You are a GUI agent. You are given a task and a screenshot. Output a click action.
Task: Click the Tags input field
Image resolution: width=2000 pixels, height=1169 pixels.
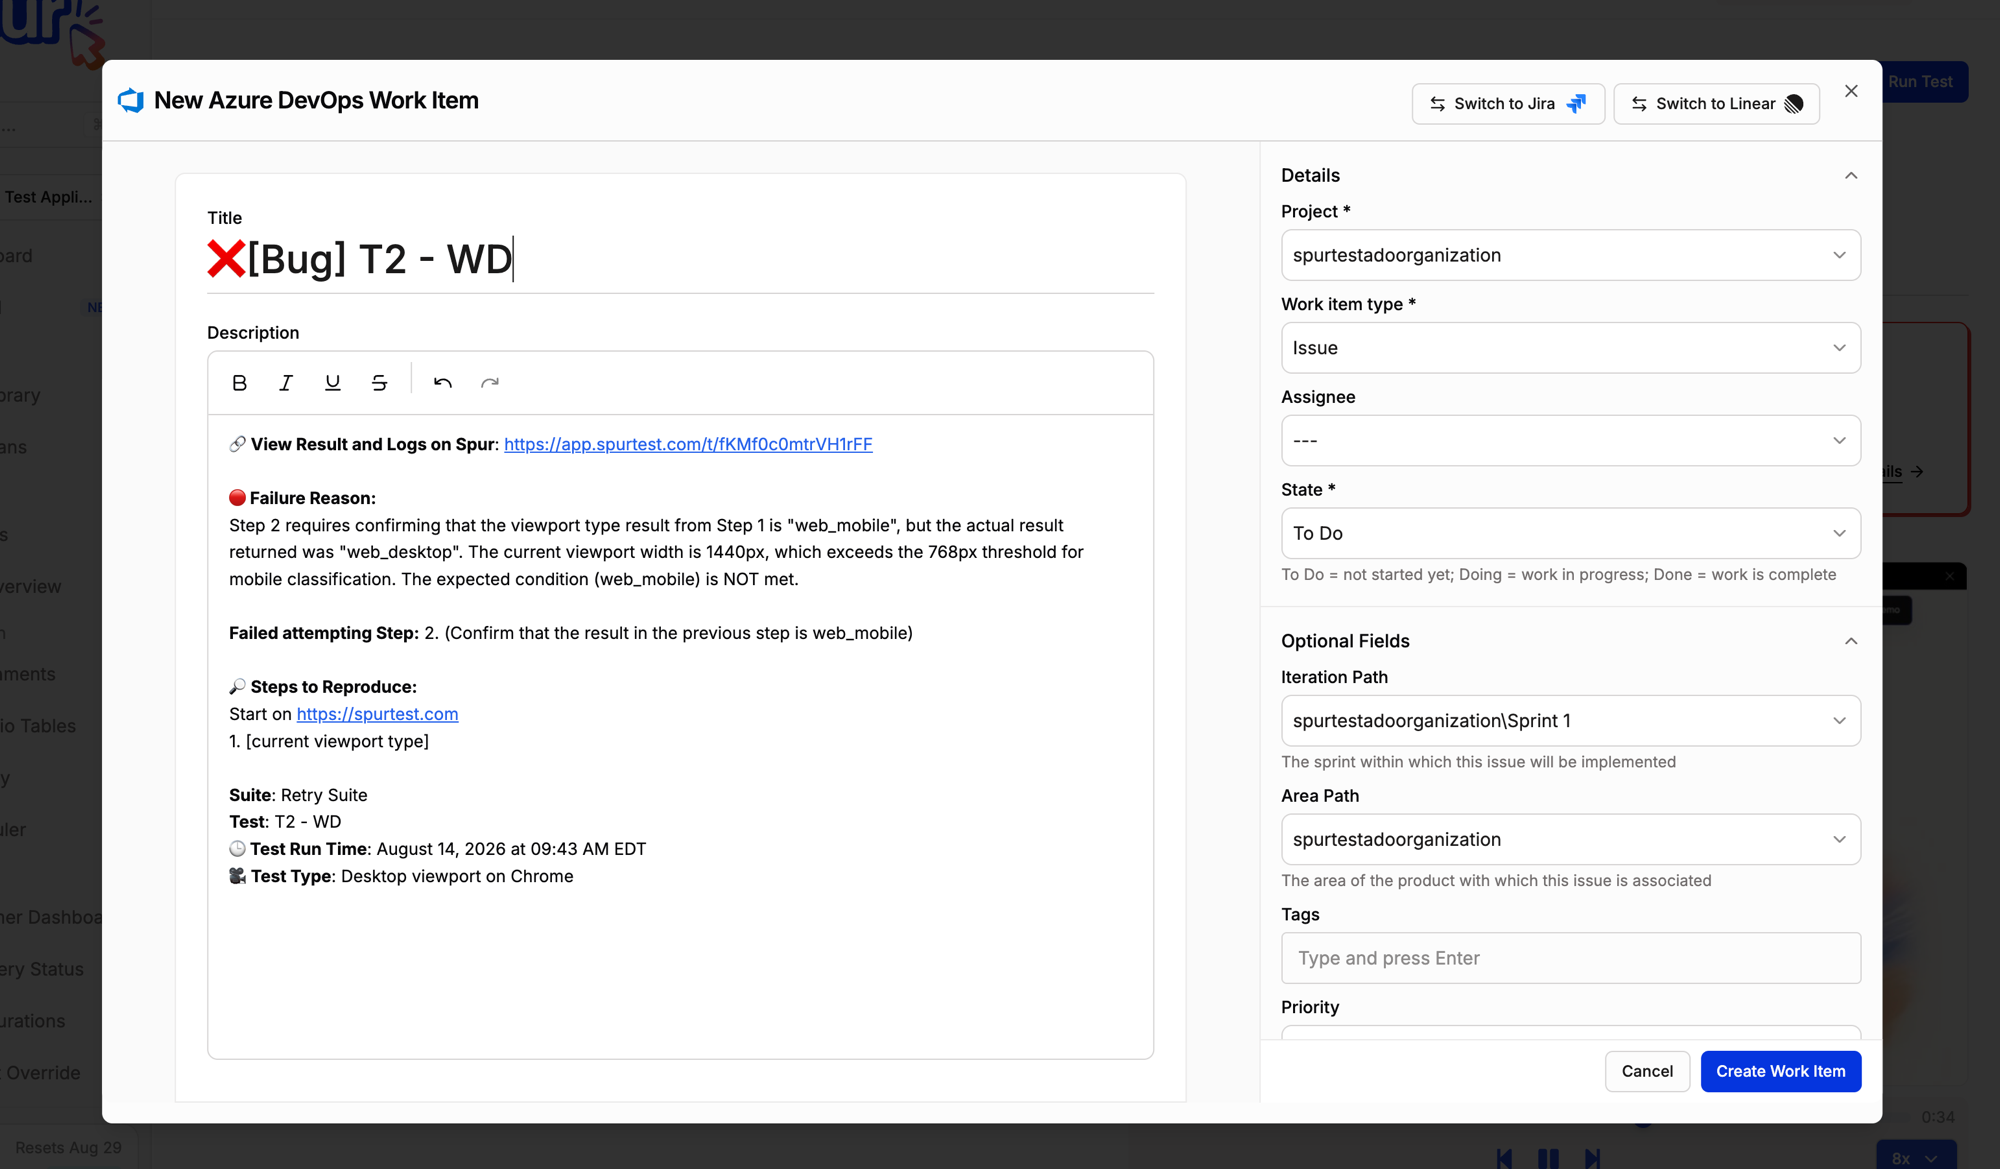(x=1570, y=958)
